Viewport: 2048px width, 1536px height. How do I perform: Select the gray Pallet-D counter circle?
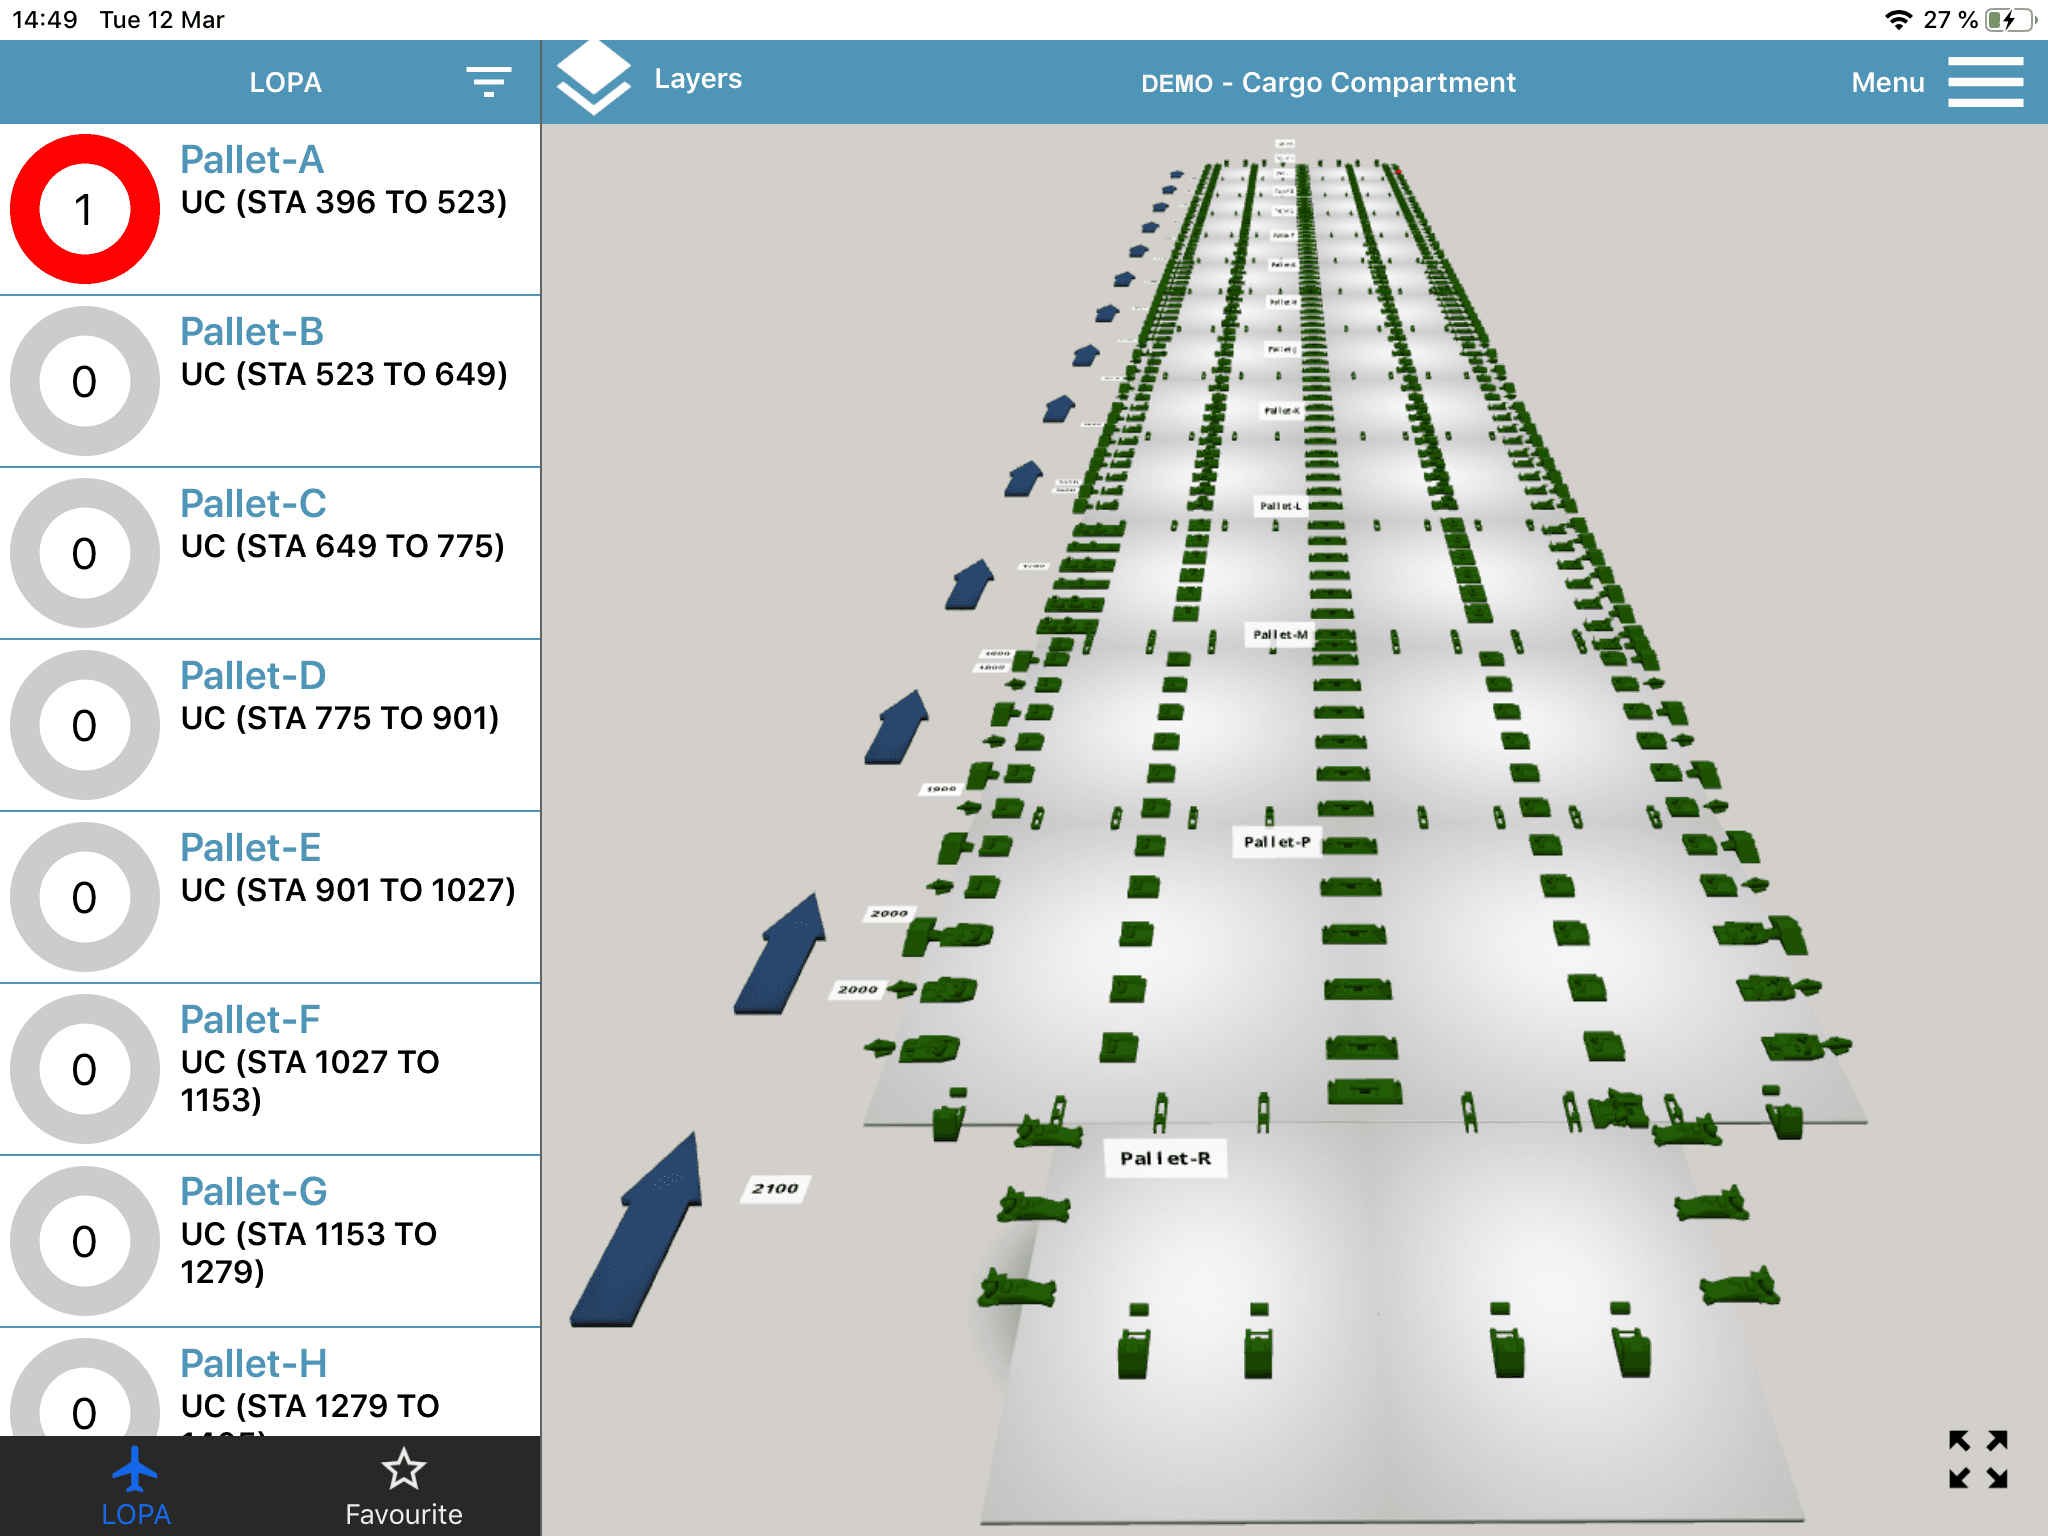(85, 726)
